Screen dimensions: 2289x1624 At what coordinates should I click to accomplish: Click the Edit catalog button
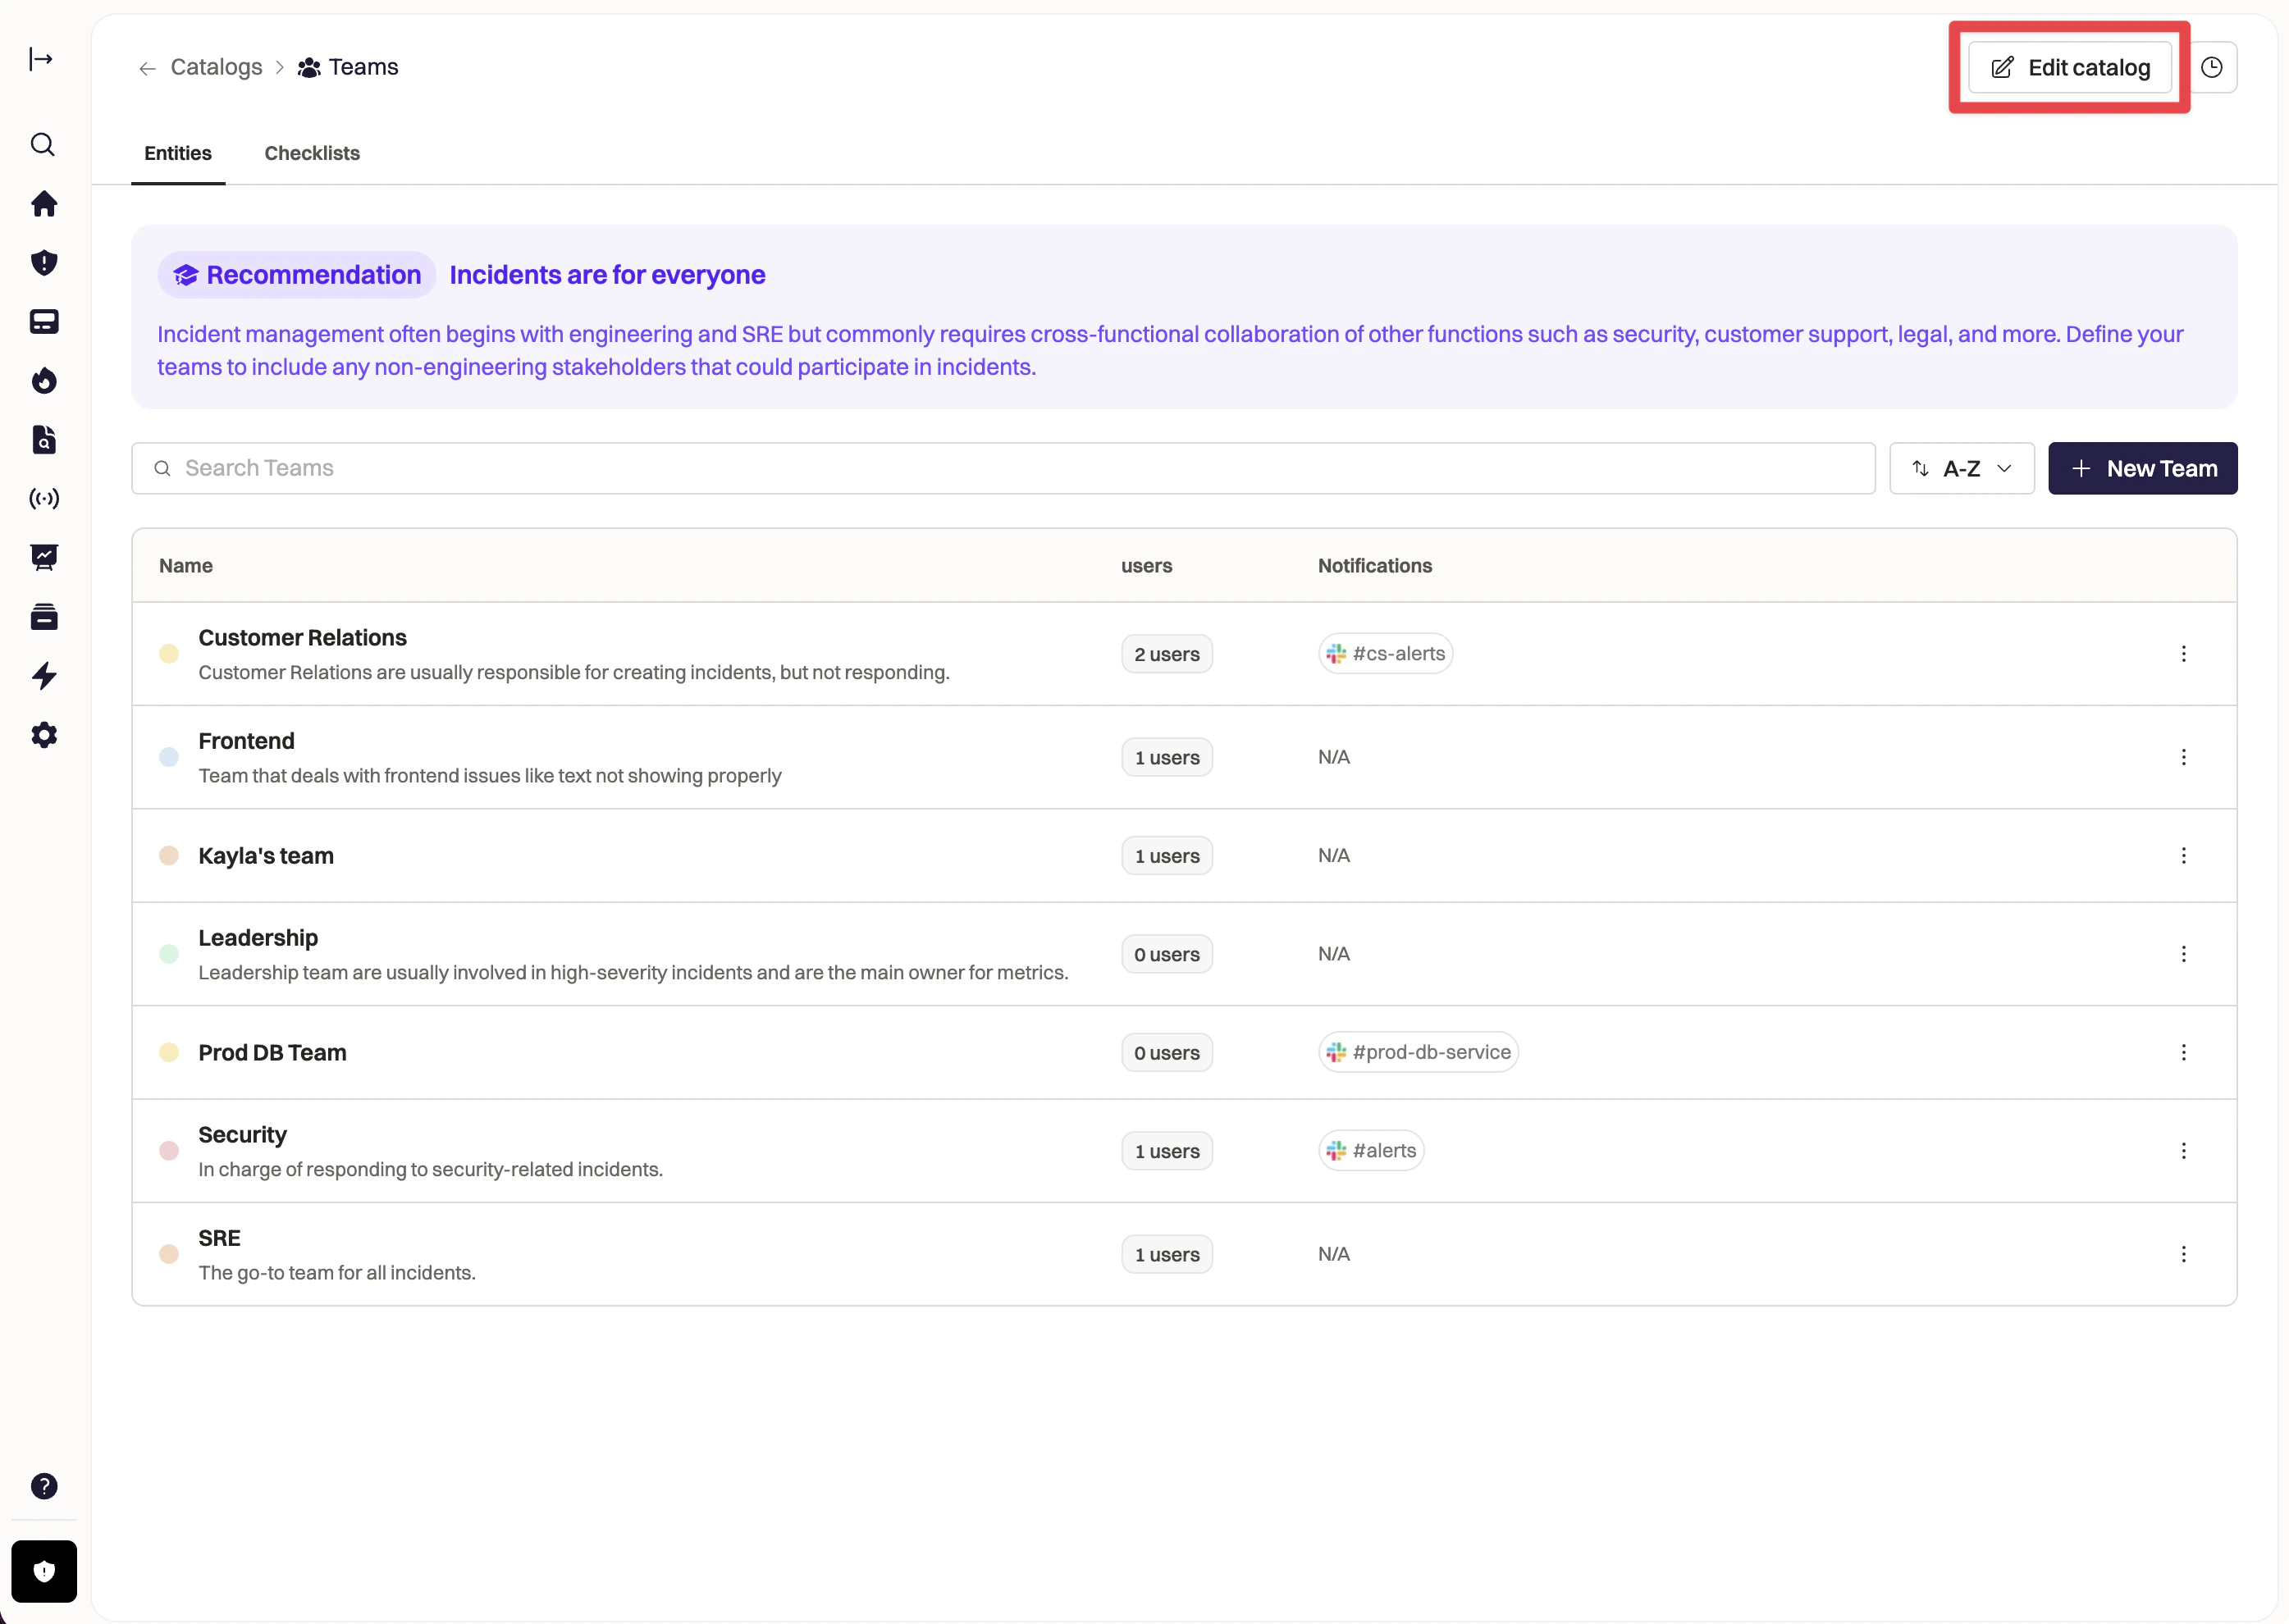2069,67
